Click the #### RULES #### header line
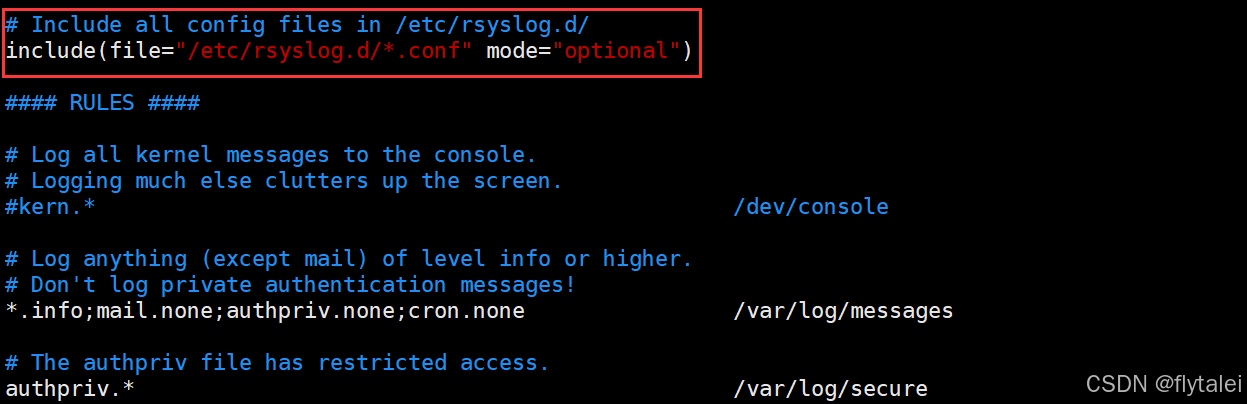The width and height of the screenshot is (1247, 404). pos(103,102)
